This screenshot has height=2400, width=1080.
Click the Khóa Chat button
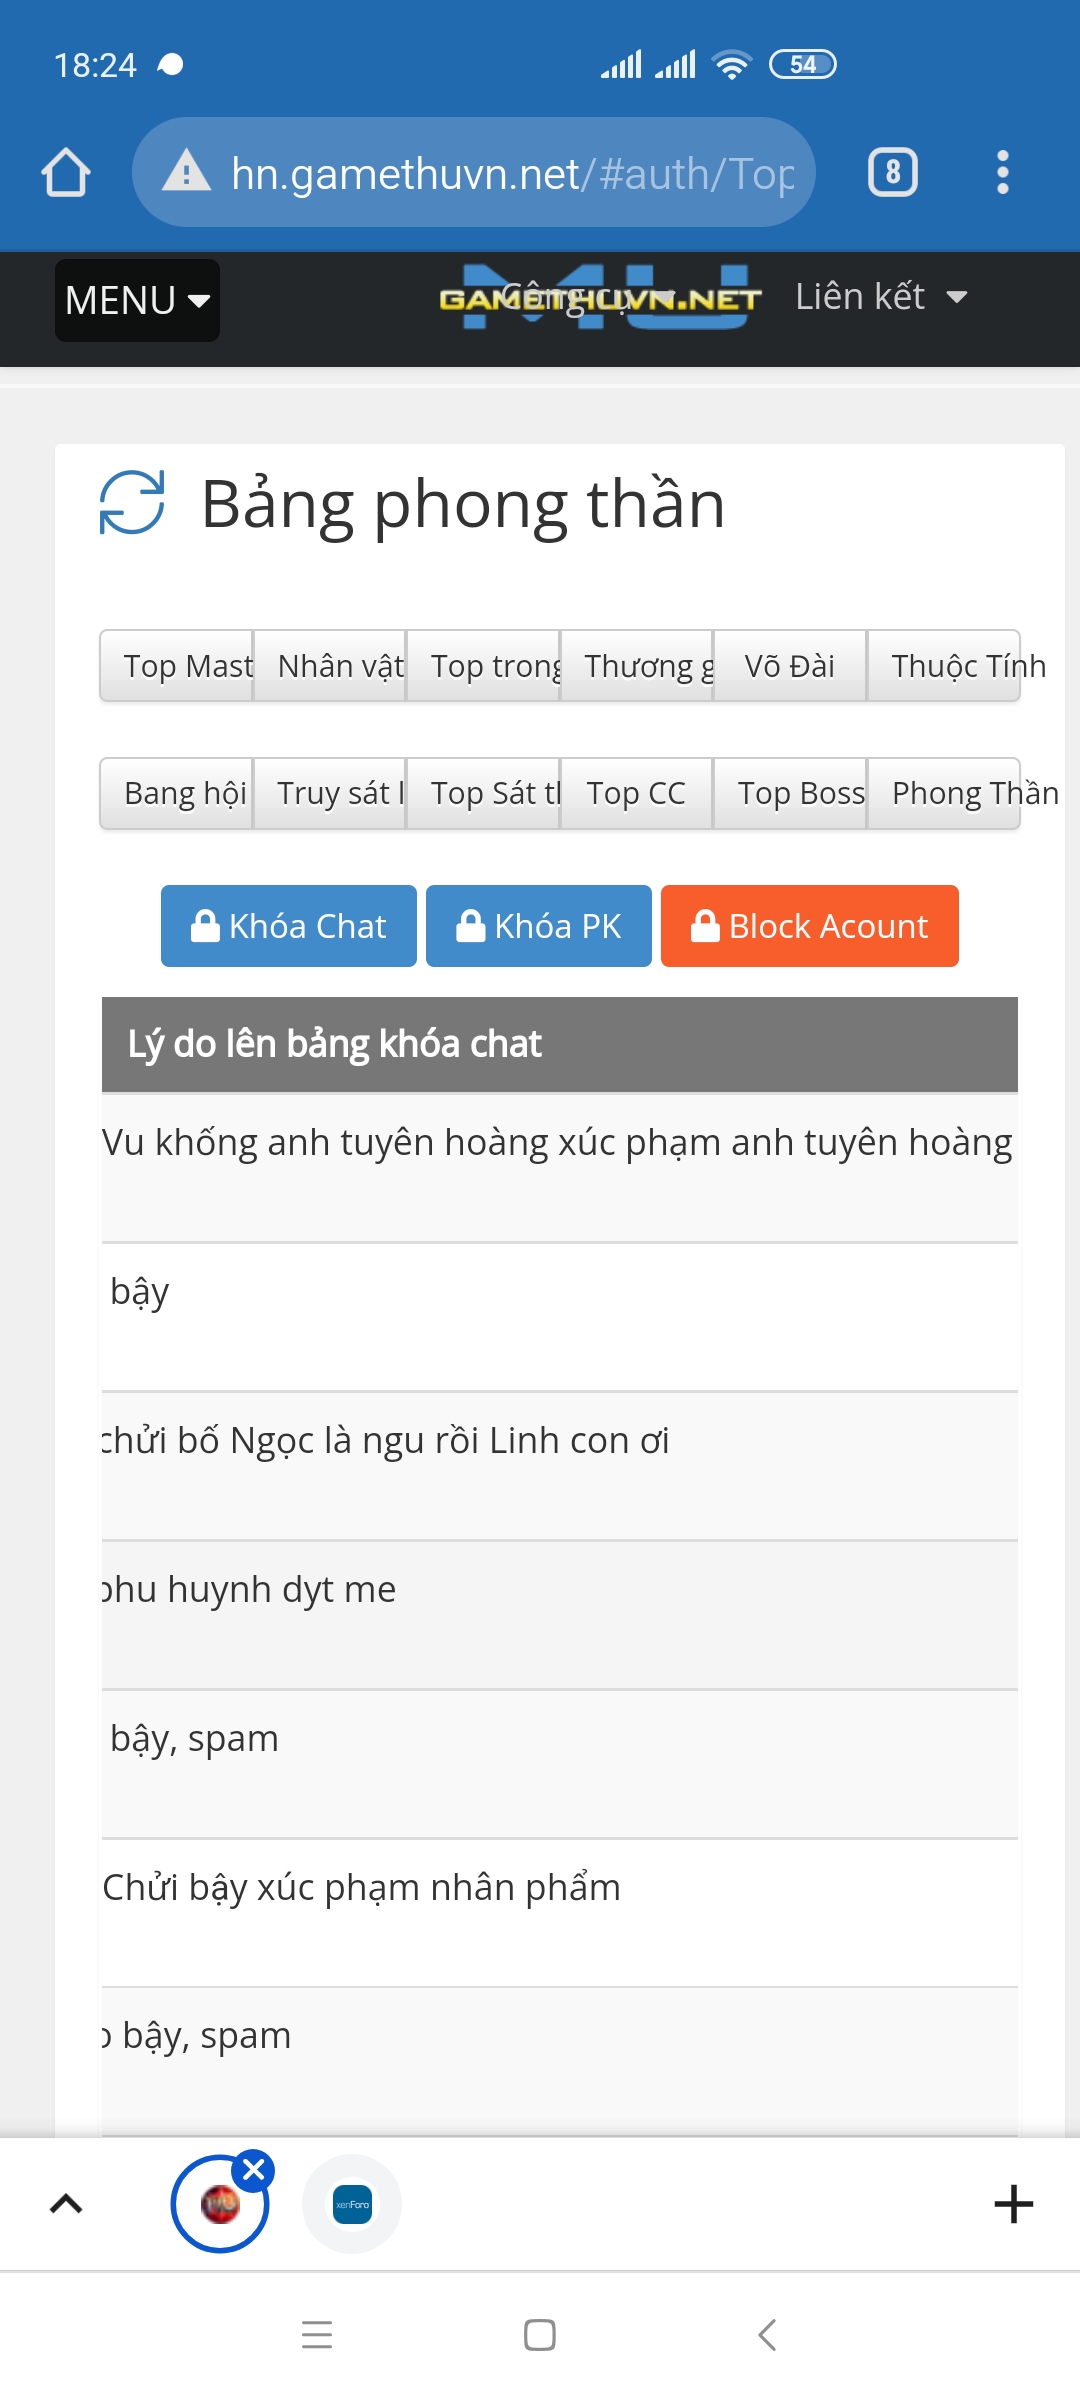click(x=288, y=926)
